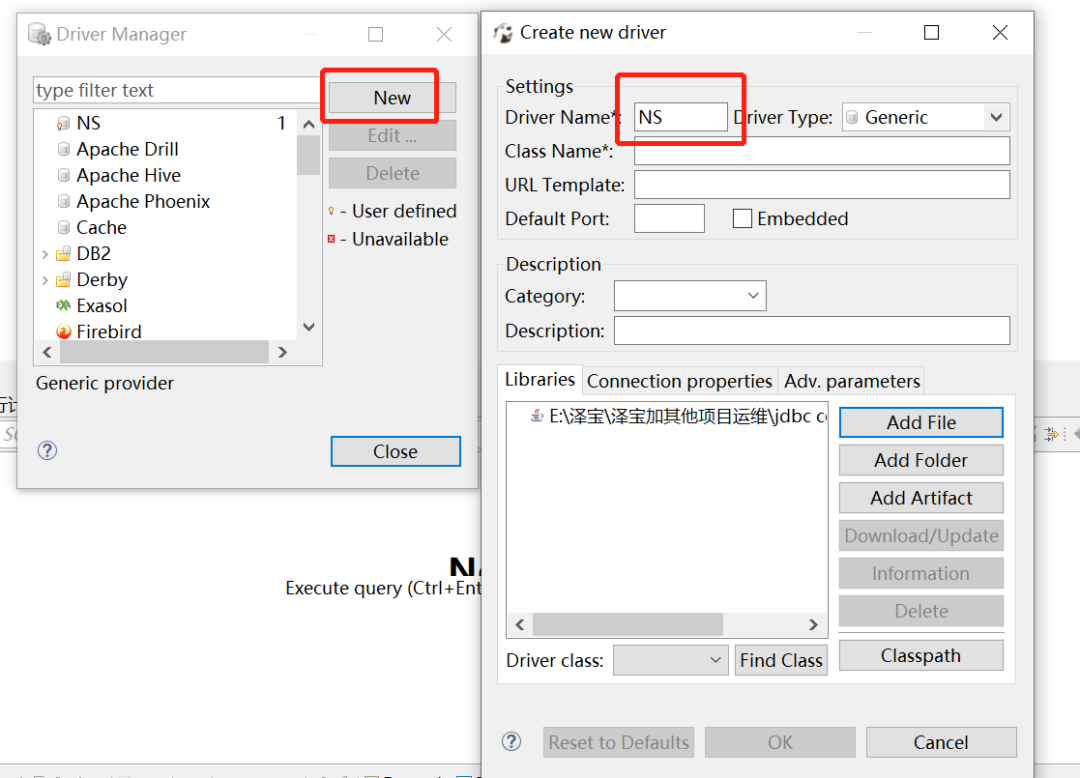
Task: Switch to the Connection properties tab
Action: (680, 381)
